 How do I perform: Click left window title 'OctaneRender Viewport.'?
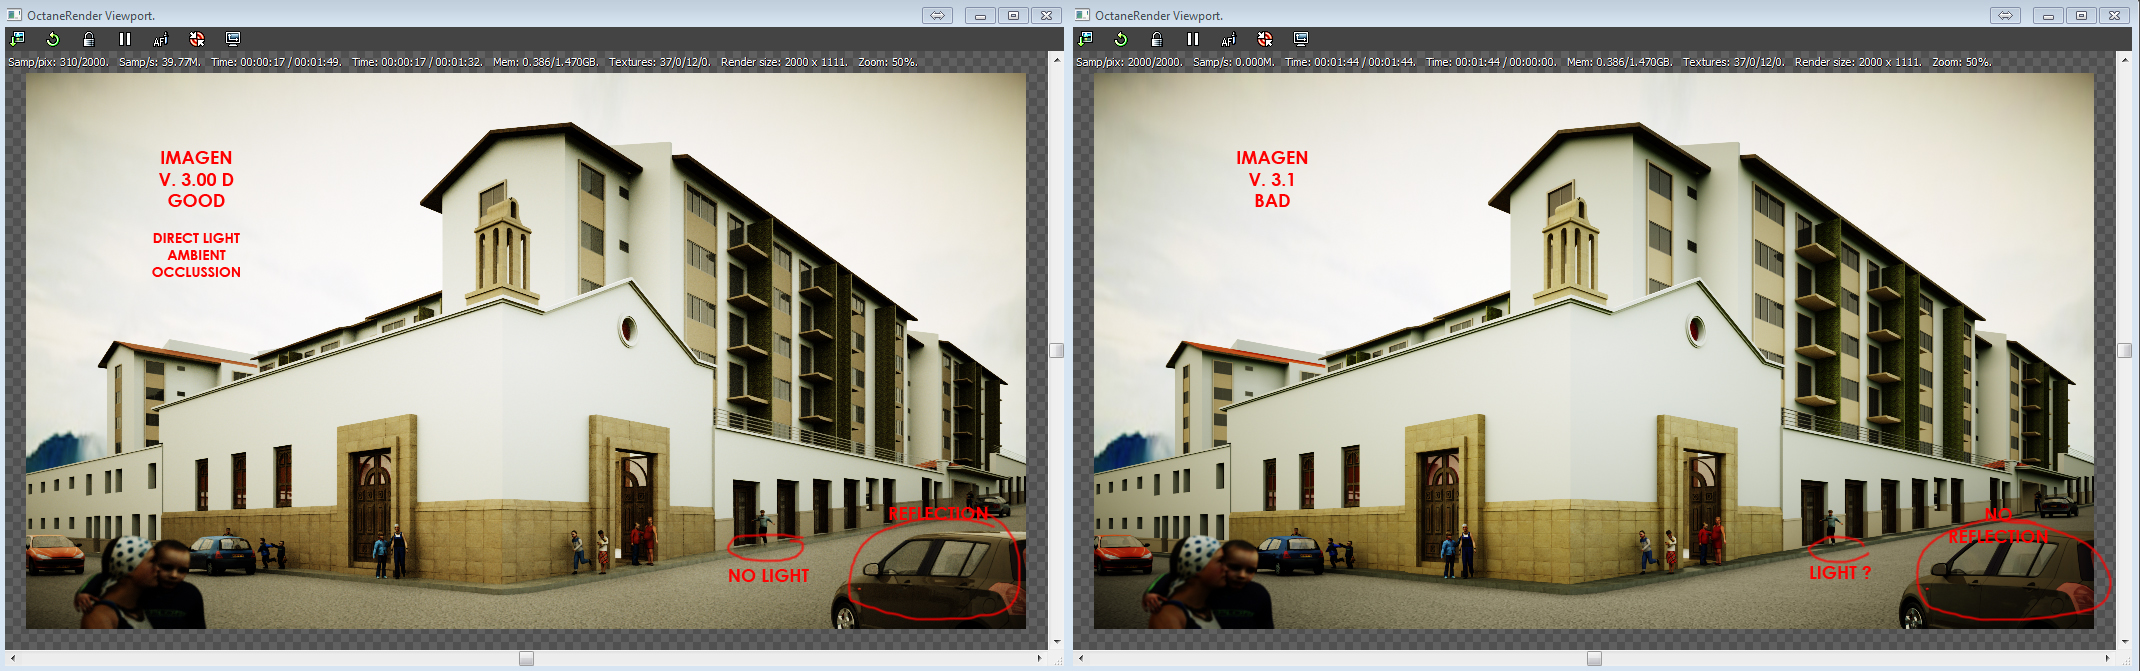[91, 16]
